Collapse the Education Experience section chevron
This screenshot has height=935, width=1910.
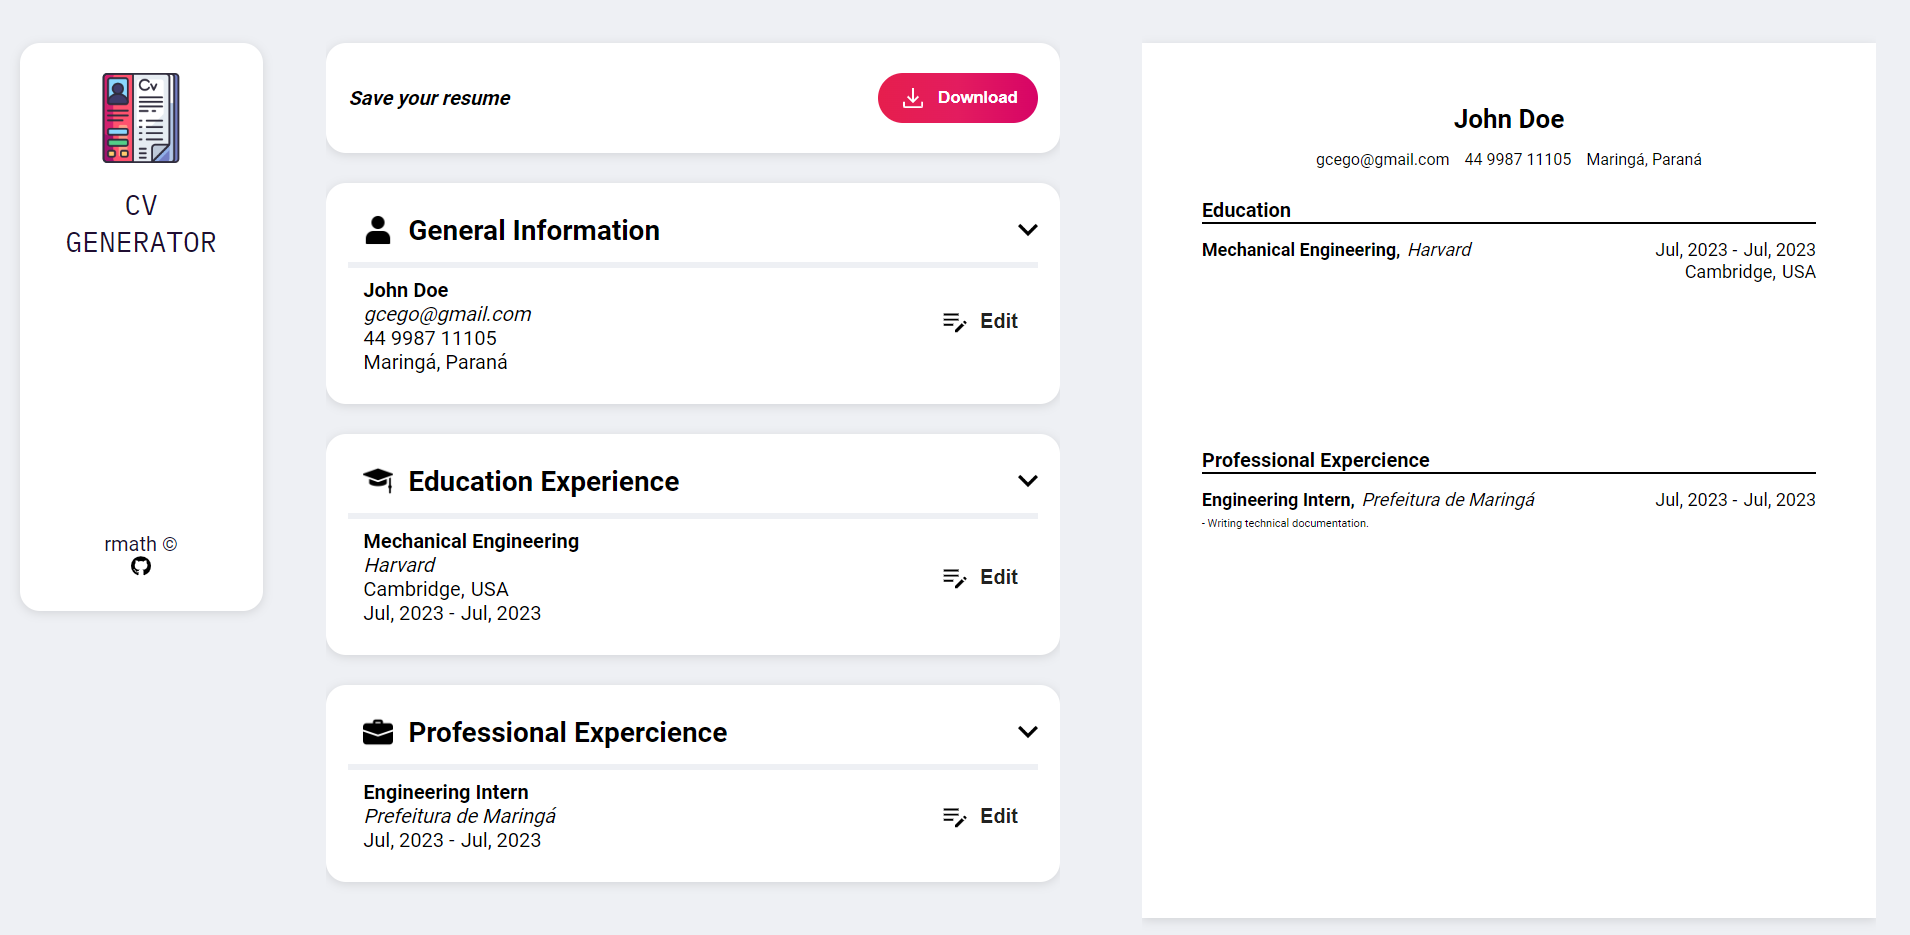point(1027,481)
